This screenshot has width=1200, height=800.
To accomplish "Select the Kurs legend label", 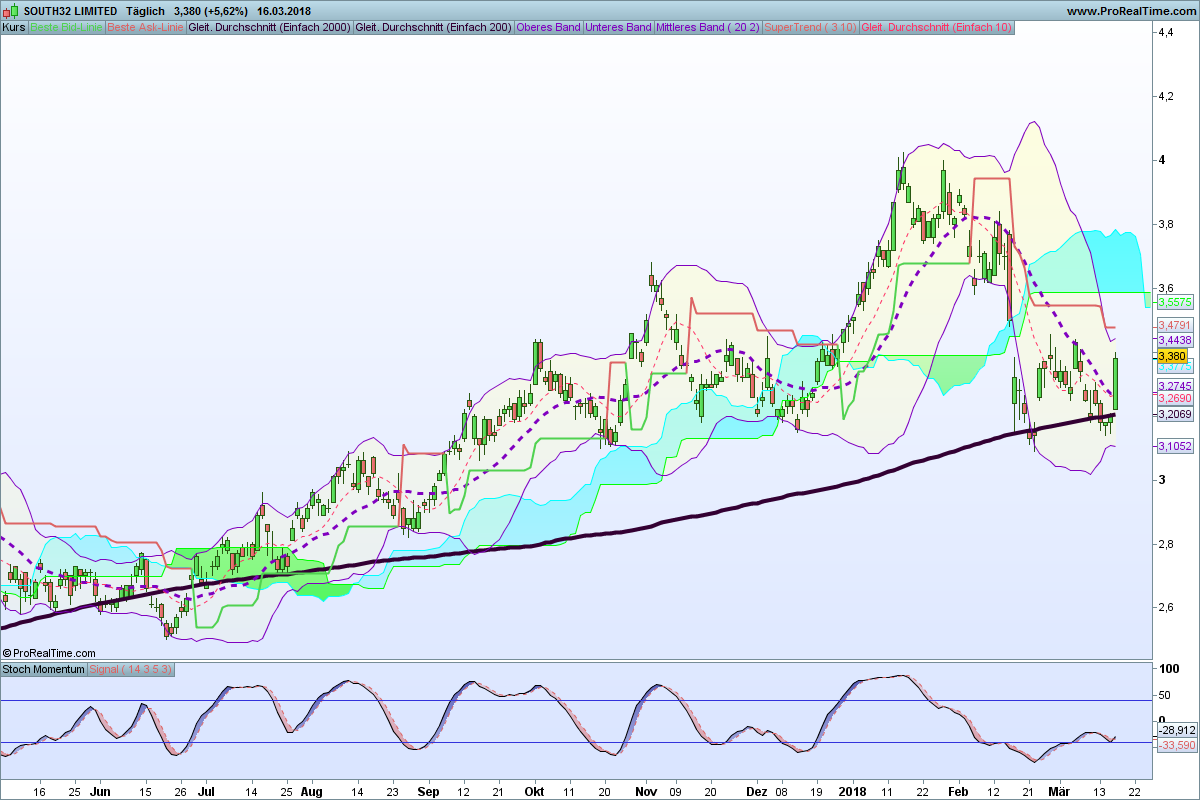I will [x=14, y=27].
